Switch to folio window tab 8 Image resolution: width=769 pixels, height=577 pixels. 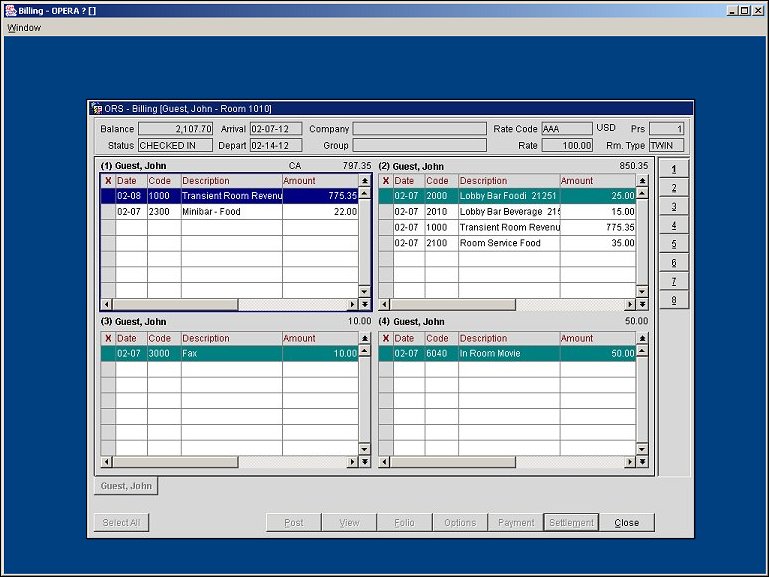pyautogui.click(x=674, y=300)
